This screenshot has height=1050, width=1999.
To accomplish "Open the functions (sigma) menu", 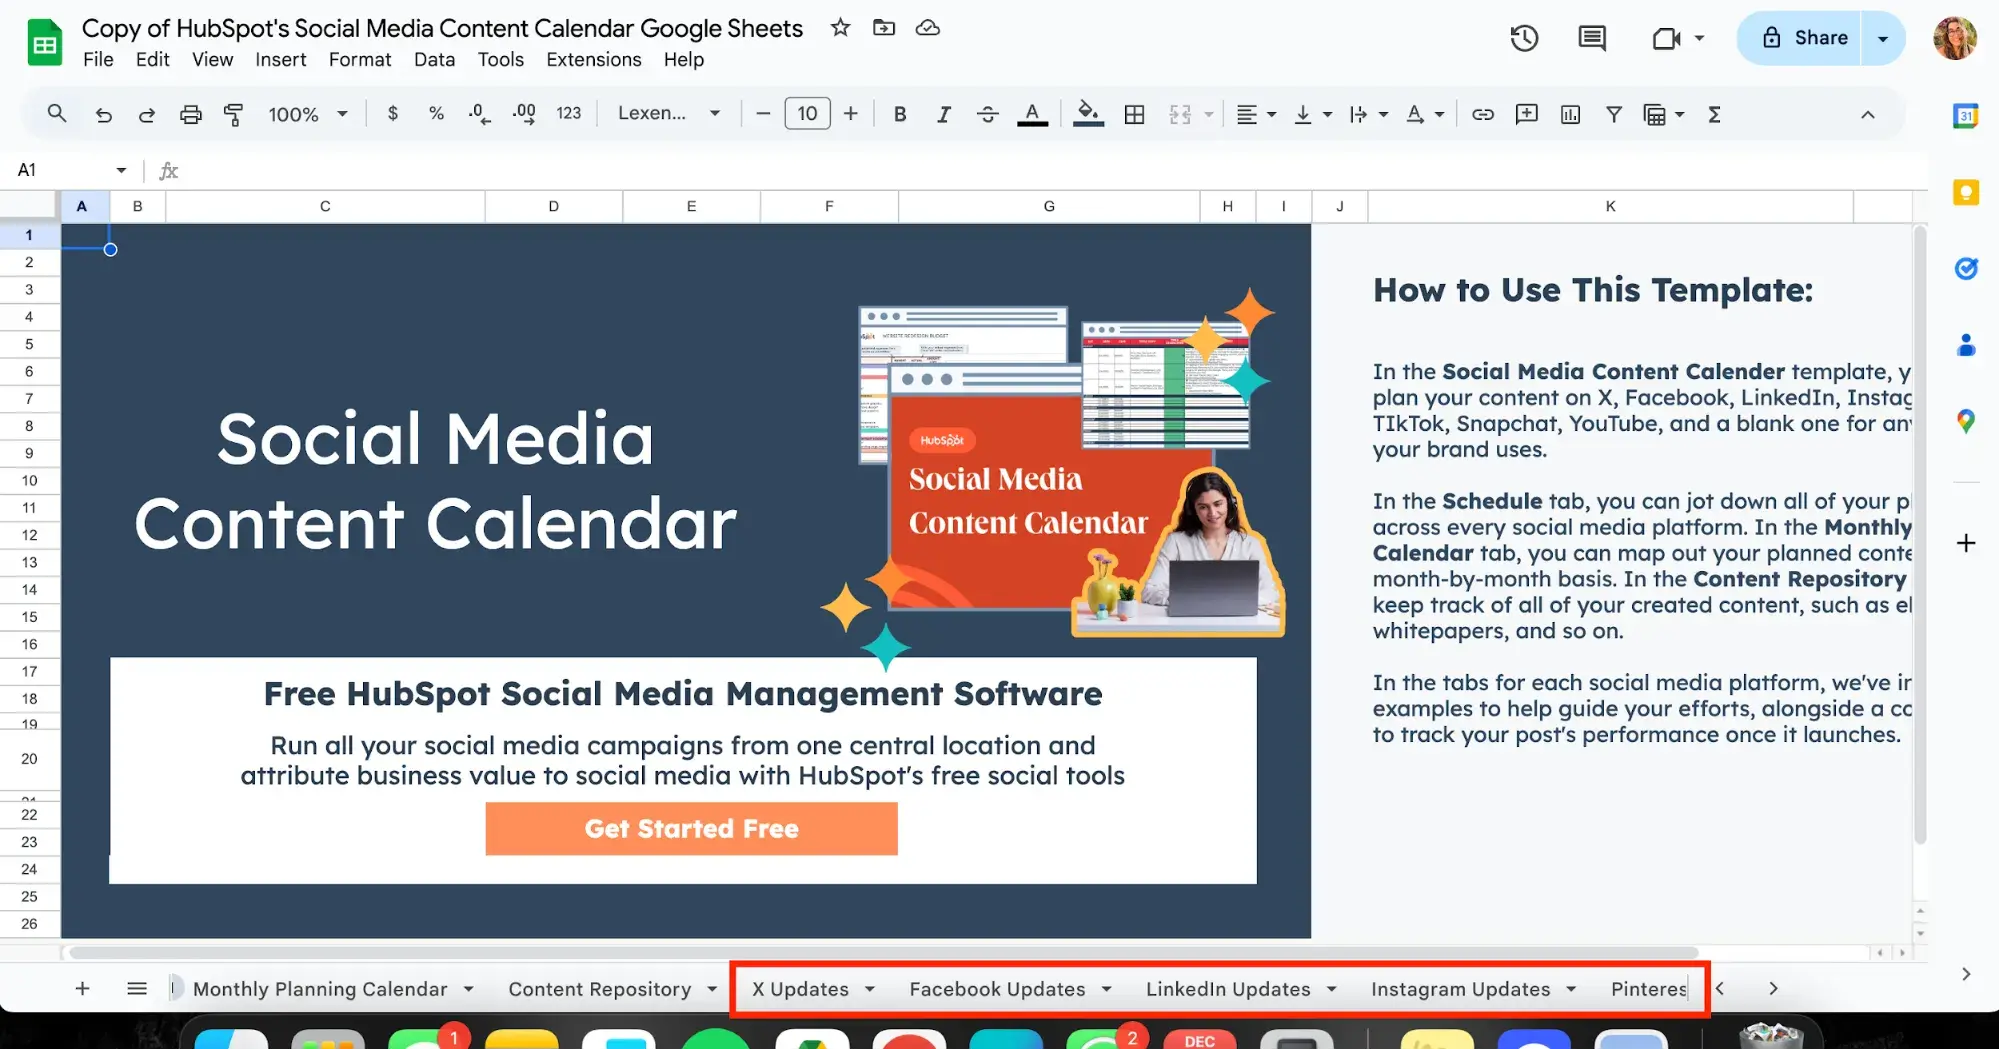I will (x=1714, y=113).
